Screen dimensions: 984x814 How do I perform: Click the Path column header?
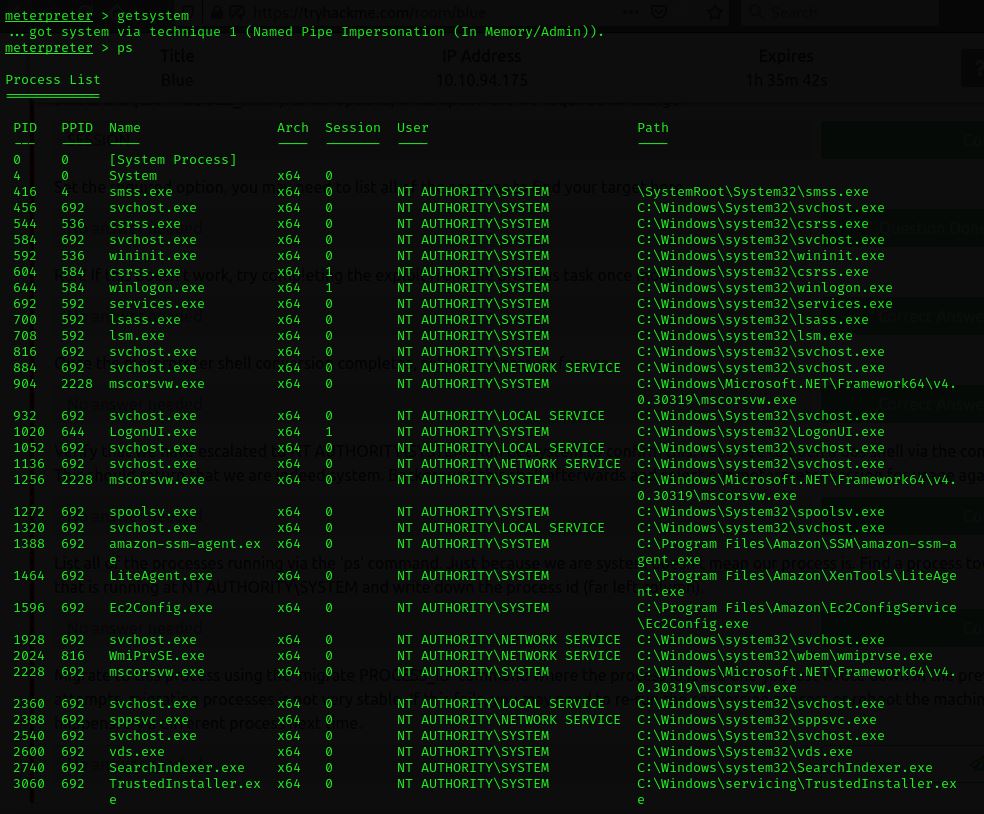click(653, 127)
